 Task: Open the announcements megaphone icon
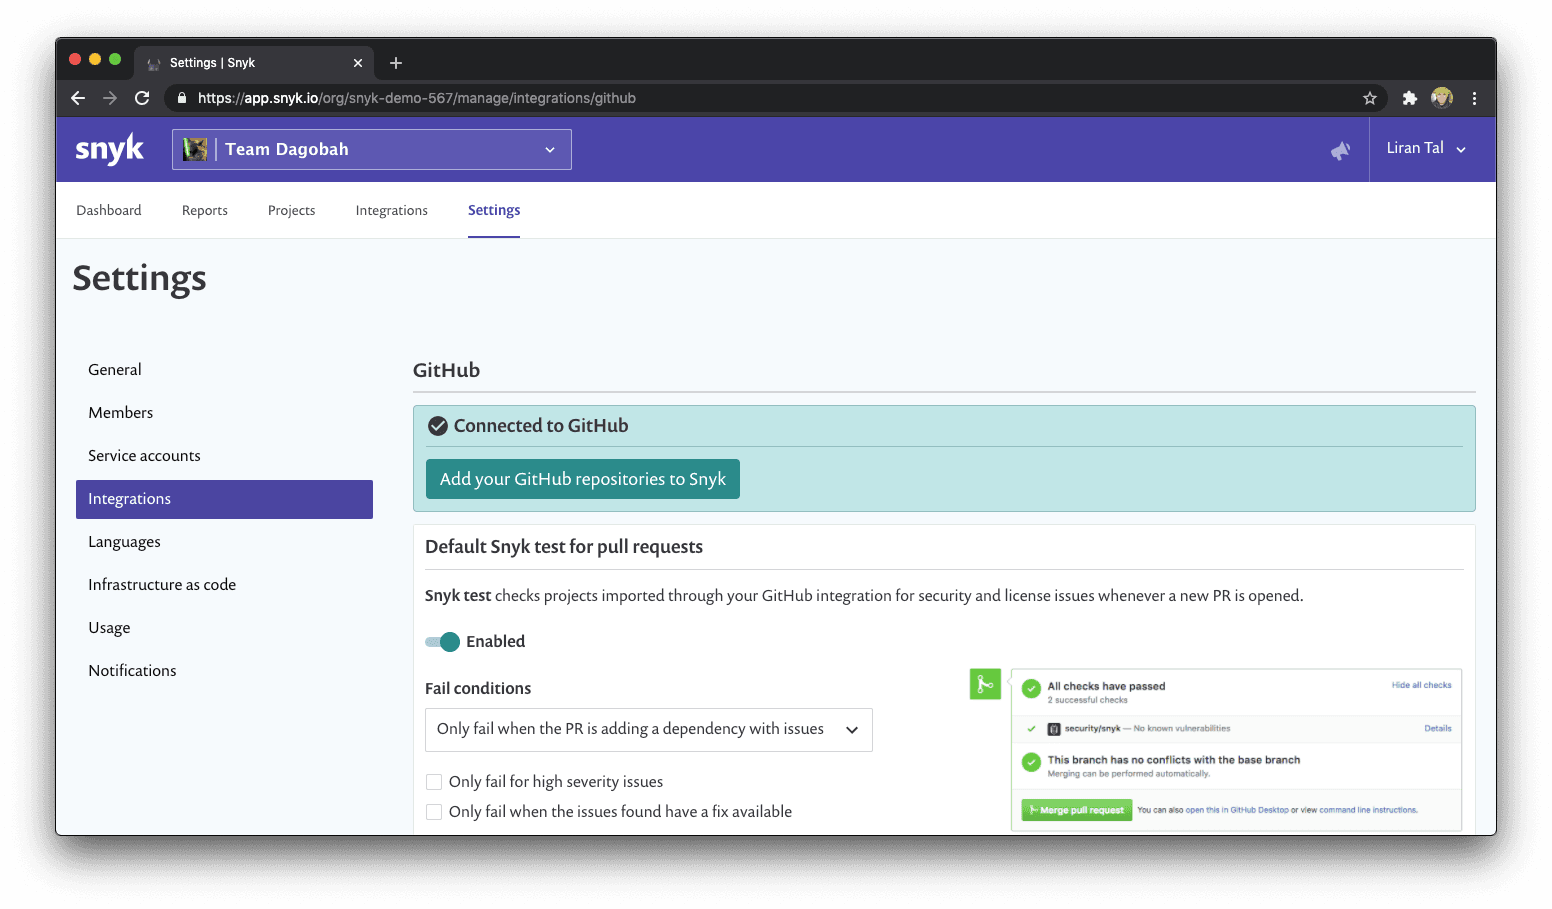(1340, 150)
